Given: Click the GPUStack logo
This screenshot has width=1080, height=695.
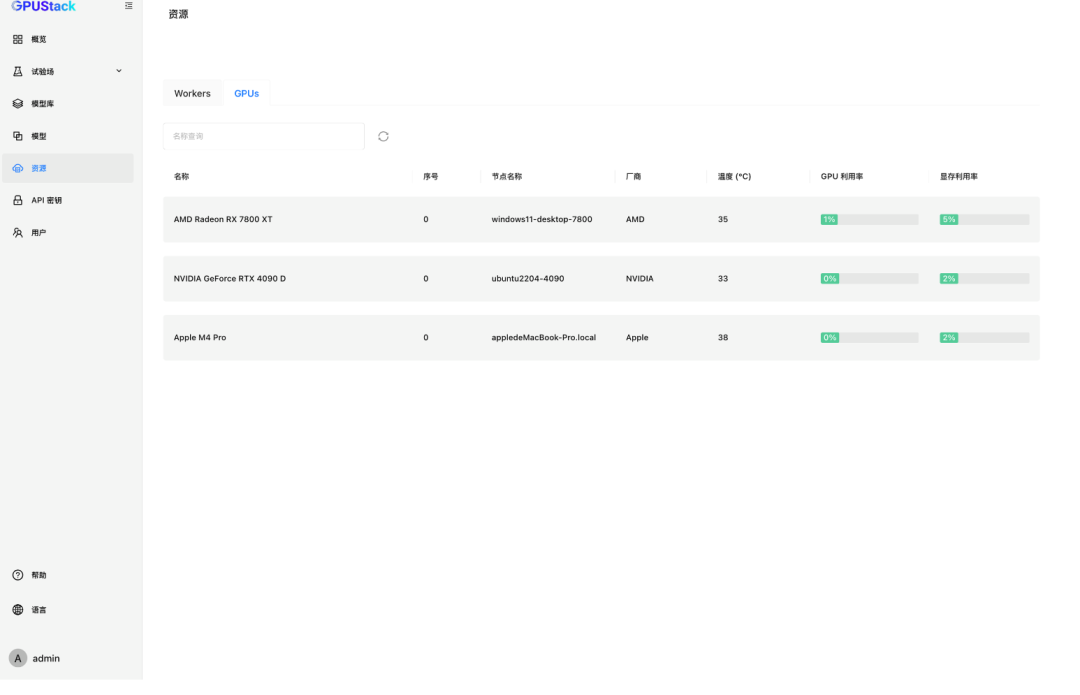Looking at the screenshot, I should coord(44,7).
